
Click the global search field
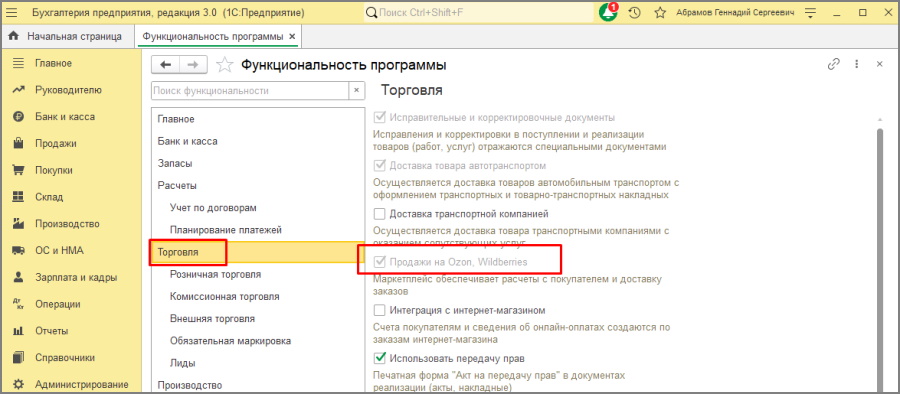click(479, 12)
